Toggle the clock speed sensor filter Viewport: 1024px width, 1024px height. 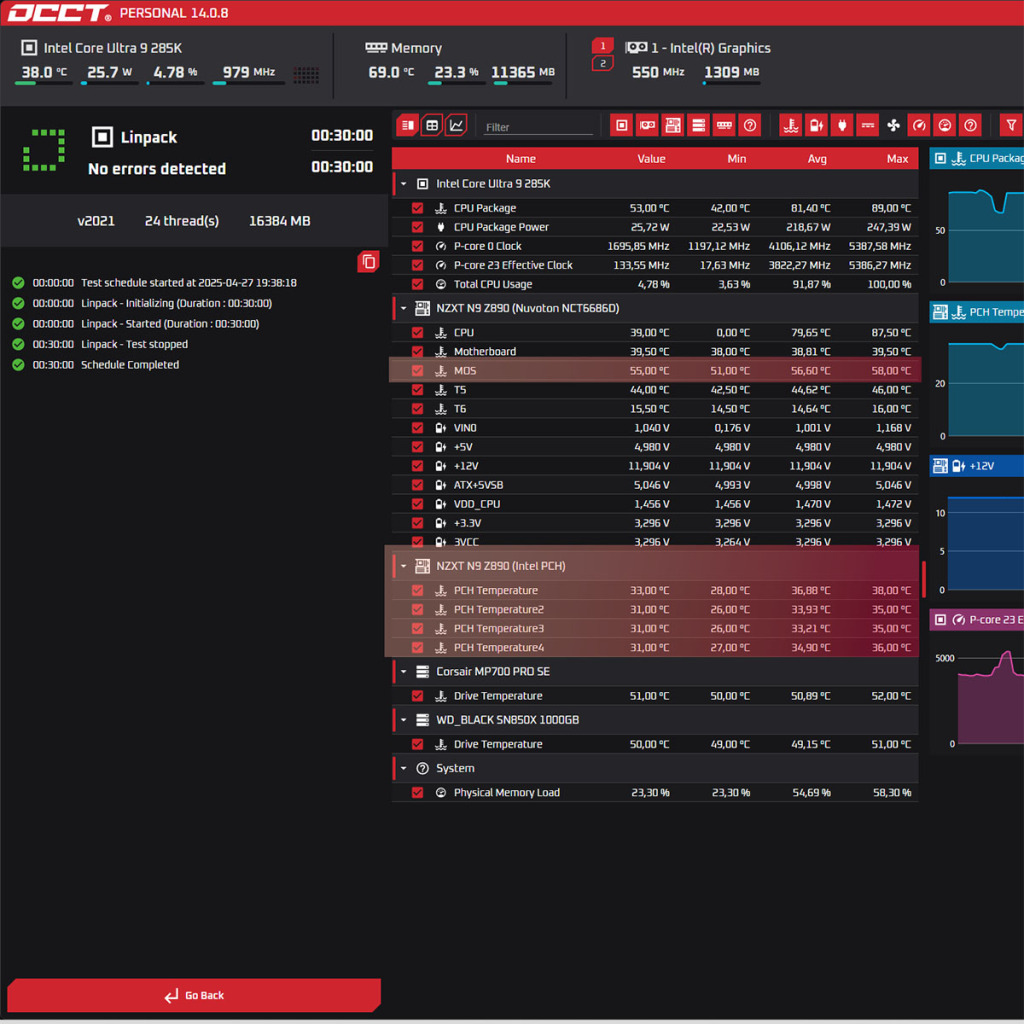click(920, 125)
